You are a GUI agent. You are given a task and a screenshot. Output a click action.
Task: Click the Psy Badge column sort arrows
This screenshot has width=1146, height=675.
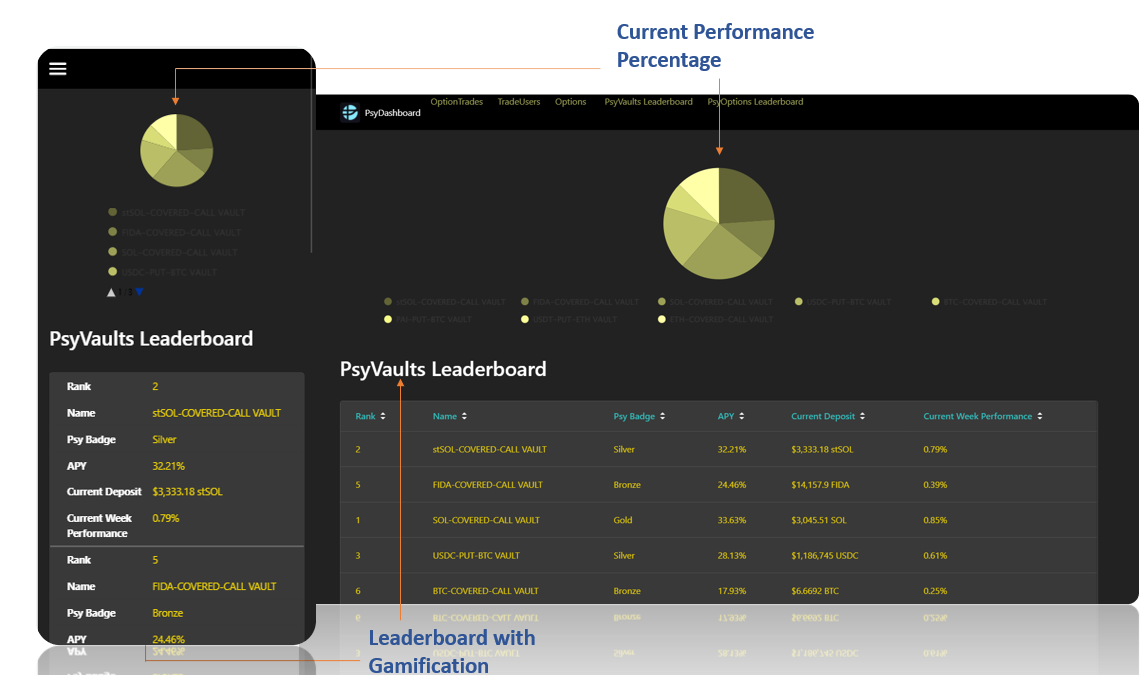pos(662,416)
